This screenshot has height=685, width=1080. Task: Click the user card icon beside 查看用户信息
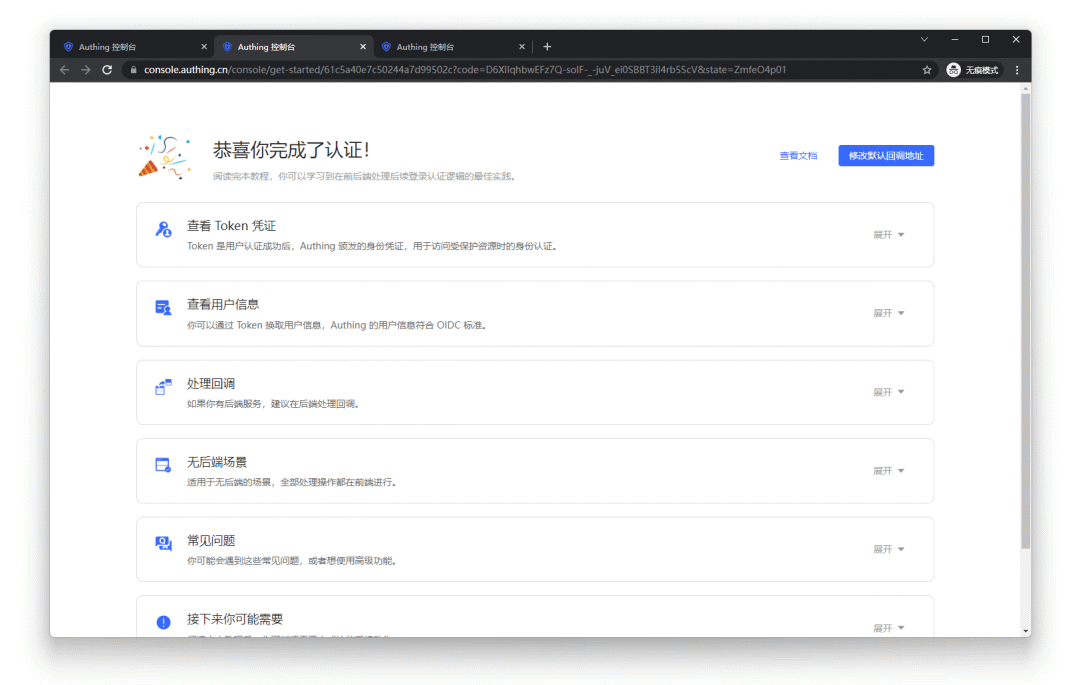163,307
